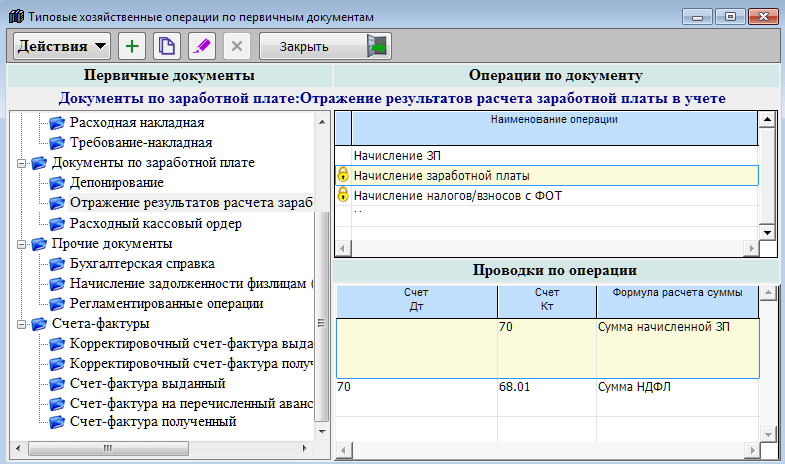Click the tree panel's horizontal scroll right arrow
This screenshot has width=785, height=464.
point(304,448)
